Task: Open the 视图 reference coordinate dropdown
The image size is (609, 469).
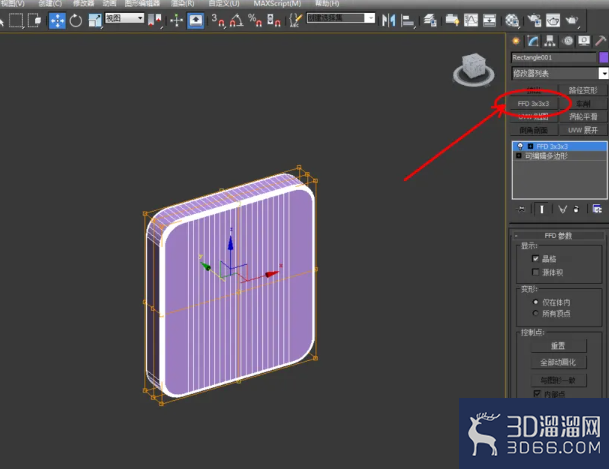Action: coord(124,18)
